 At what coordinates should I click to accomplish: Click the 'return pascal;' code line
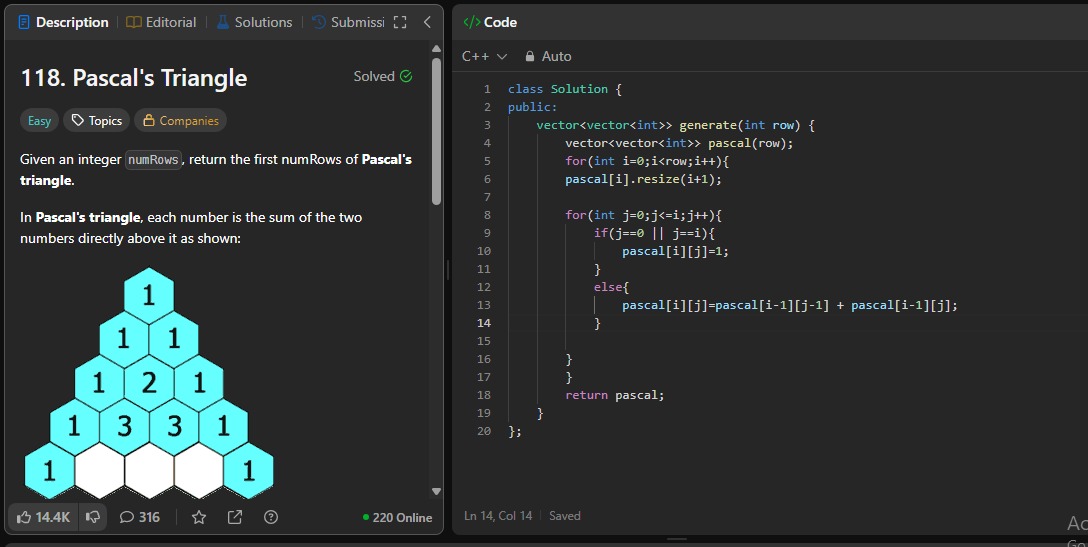[614, 395]
